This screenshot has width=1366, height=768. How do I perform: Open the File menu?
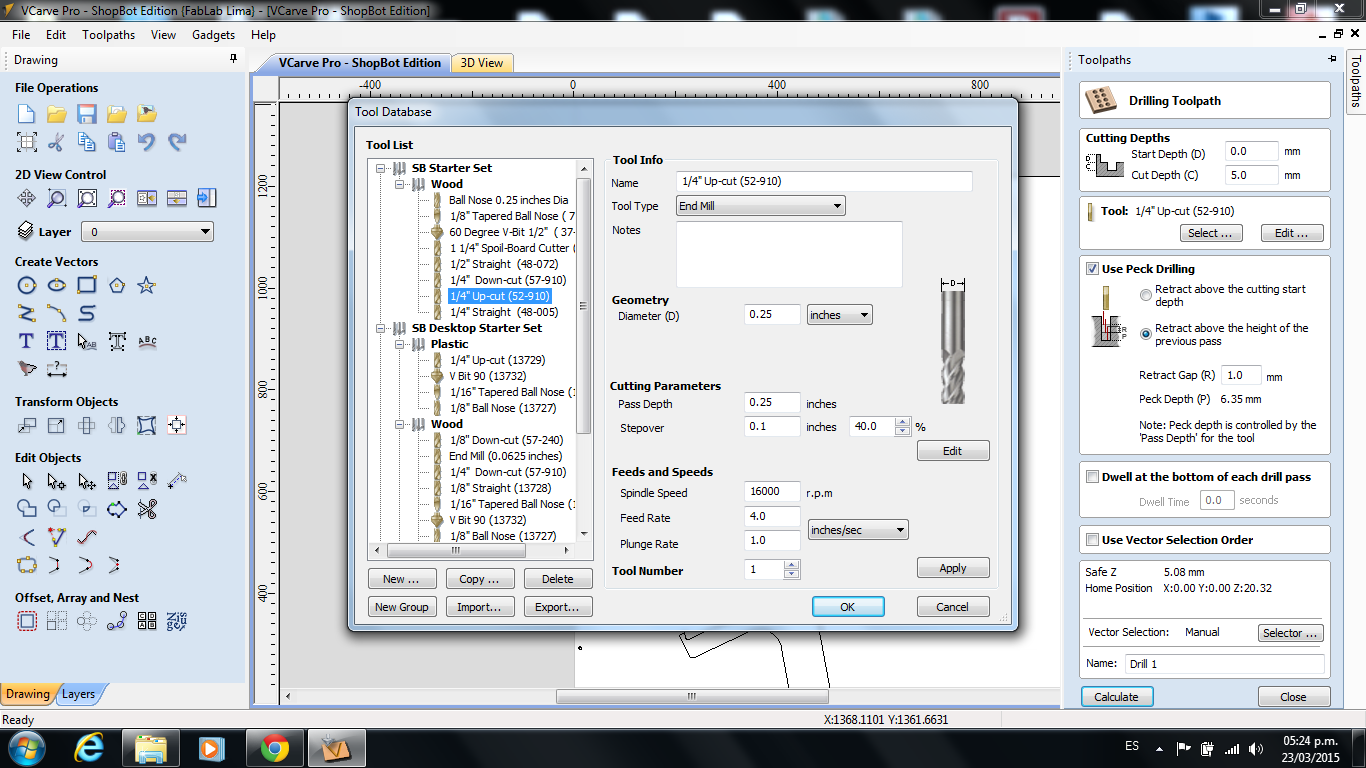pos(21,34)
